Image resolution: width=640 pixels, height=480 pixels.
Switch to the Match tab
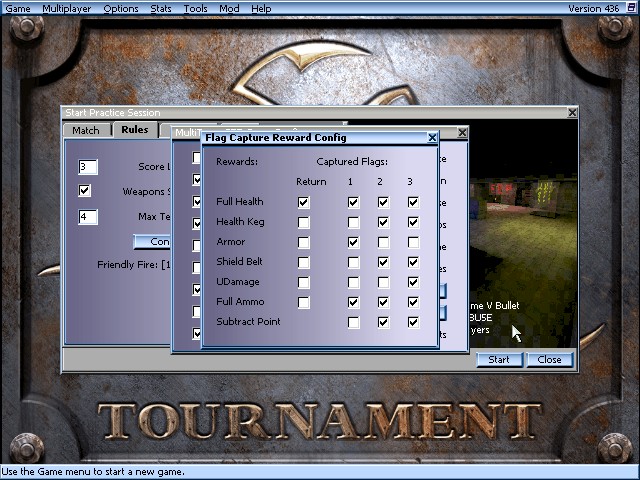pyautogui.click(x=86, y=130)
